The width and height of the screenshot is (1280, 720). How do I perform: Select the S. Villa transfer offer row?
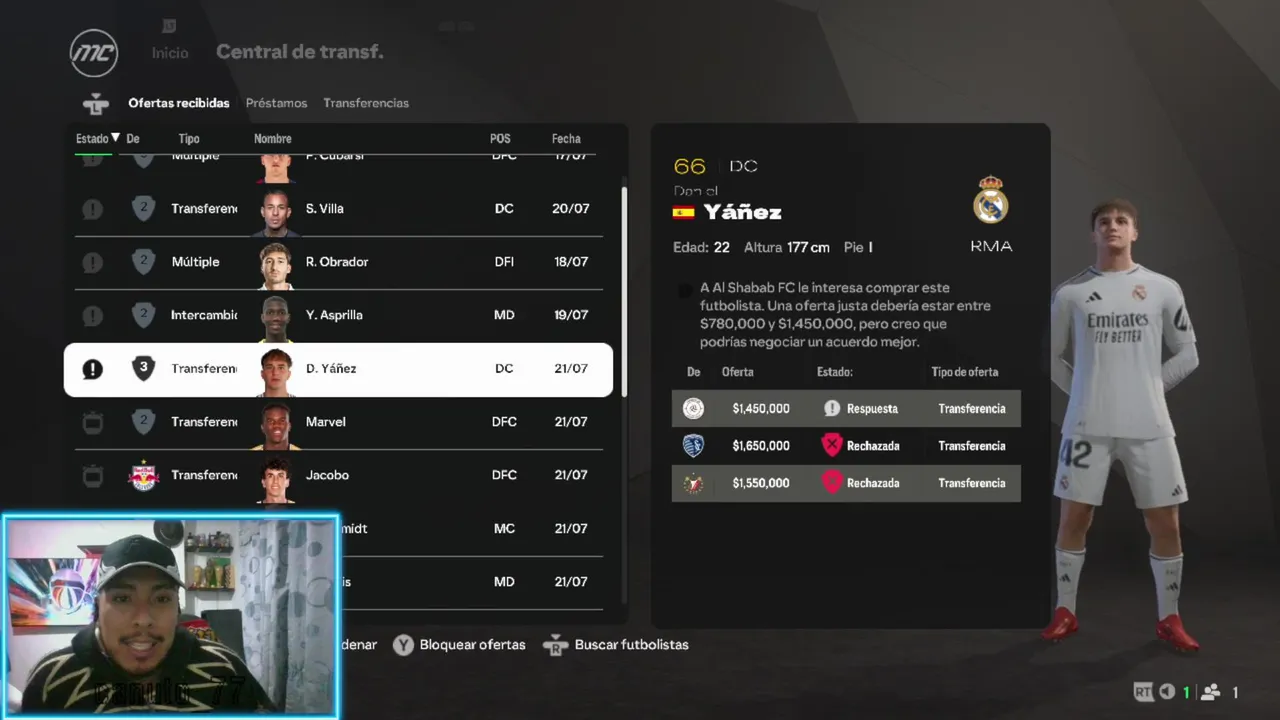tap(339, 209)
